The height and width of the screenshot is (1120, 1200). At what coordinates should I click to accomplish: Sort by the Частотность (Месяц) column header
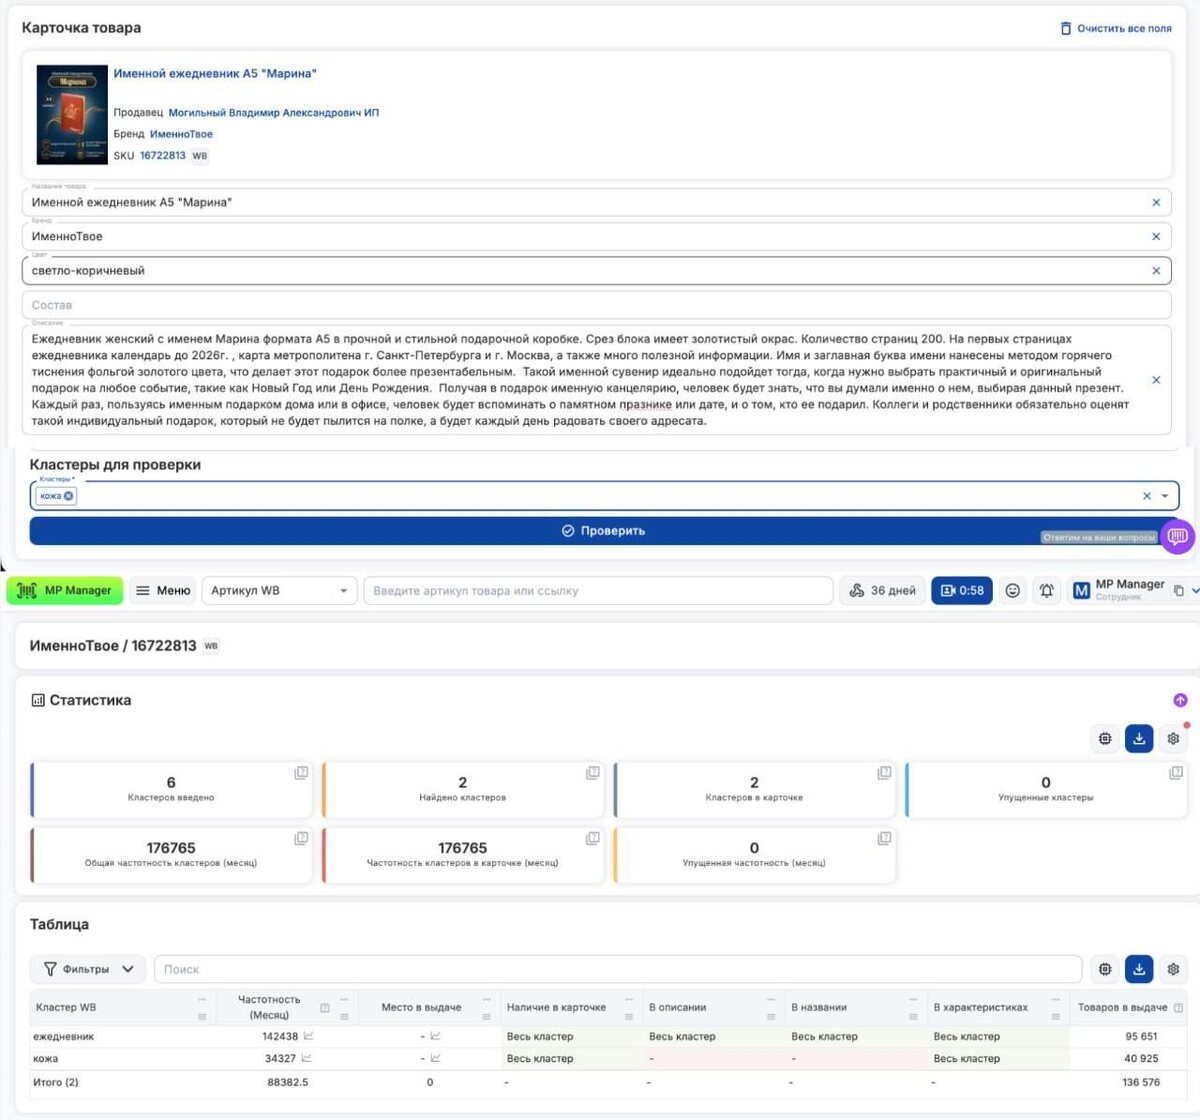coord(269,1007)
